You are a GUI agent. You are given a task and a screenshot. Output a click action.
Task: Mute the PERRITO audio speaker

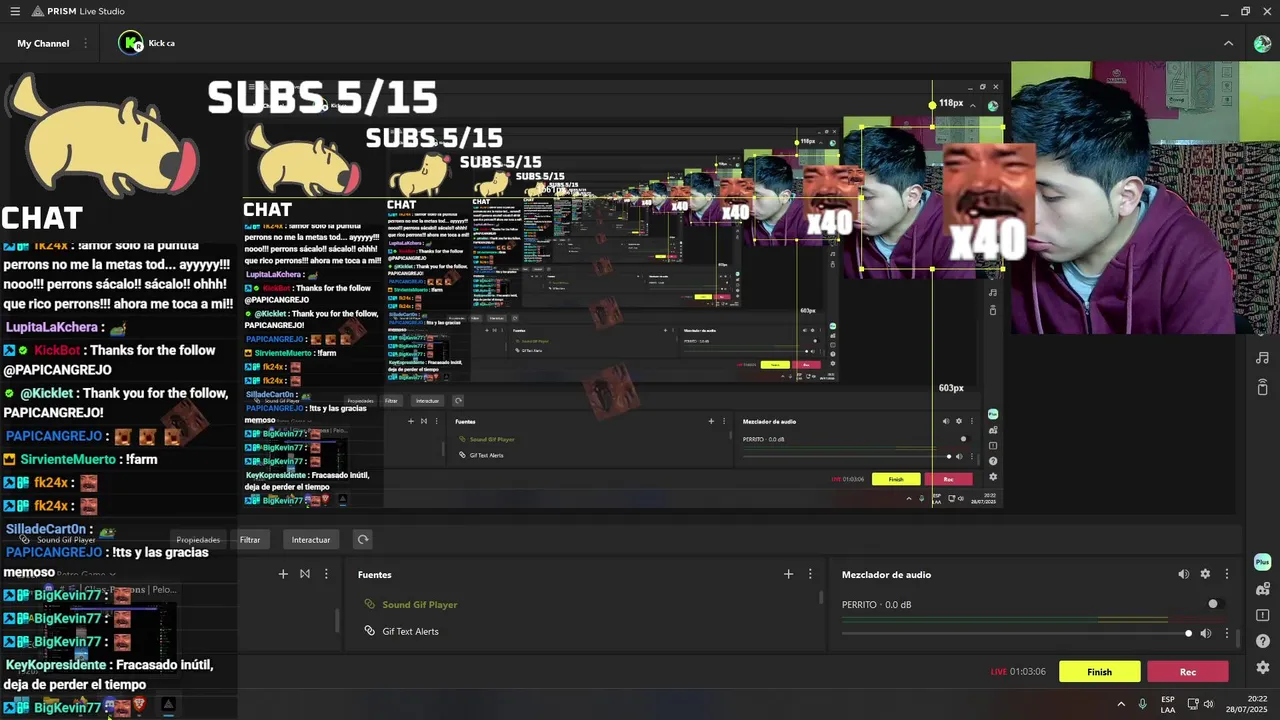tap(1206, 633)
